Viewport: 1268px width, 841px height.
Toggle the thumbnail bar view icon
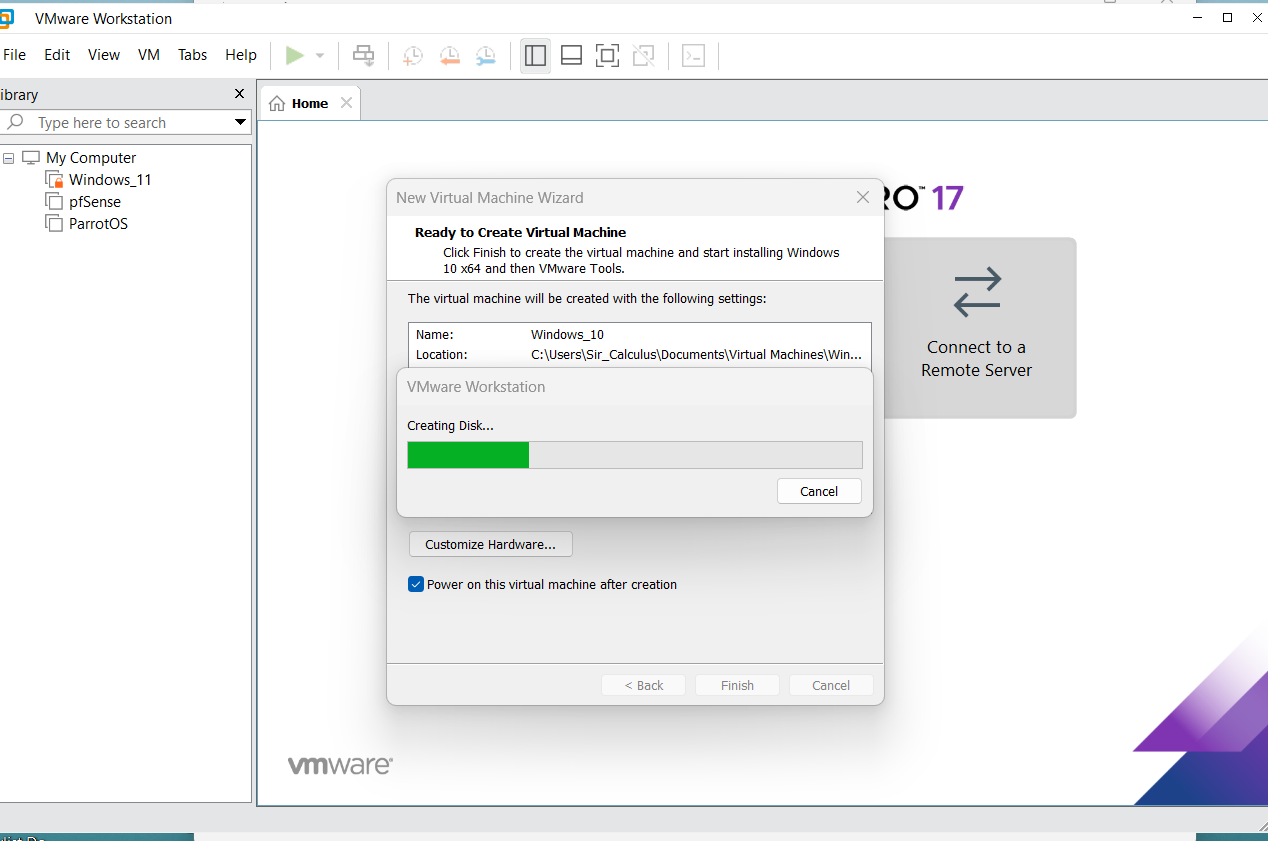(x=572, y=56)
